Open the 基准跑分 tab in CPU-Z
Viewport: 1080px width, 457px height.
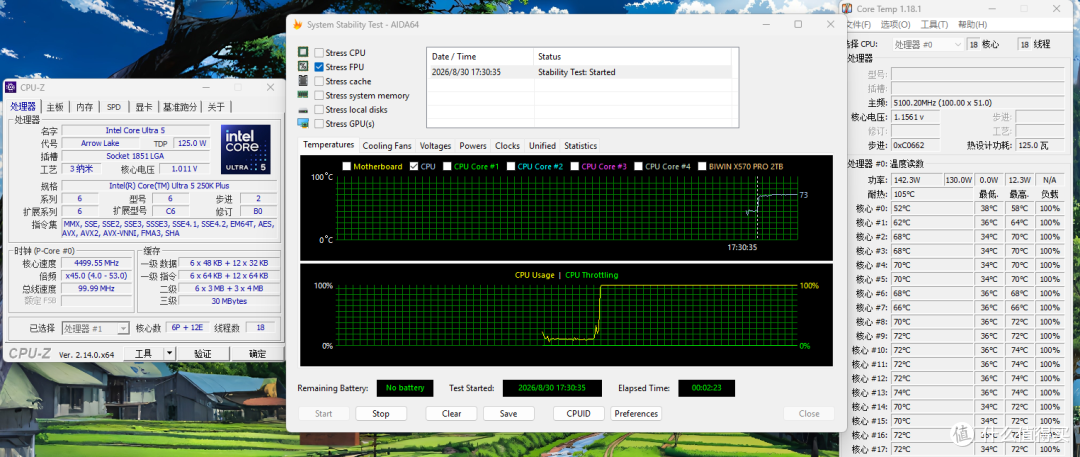[x=180, y=107]
